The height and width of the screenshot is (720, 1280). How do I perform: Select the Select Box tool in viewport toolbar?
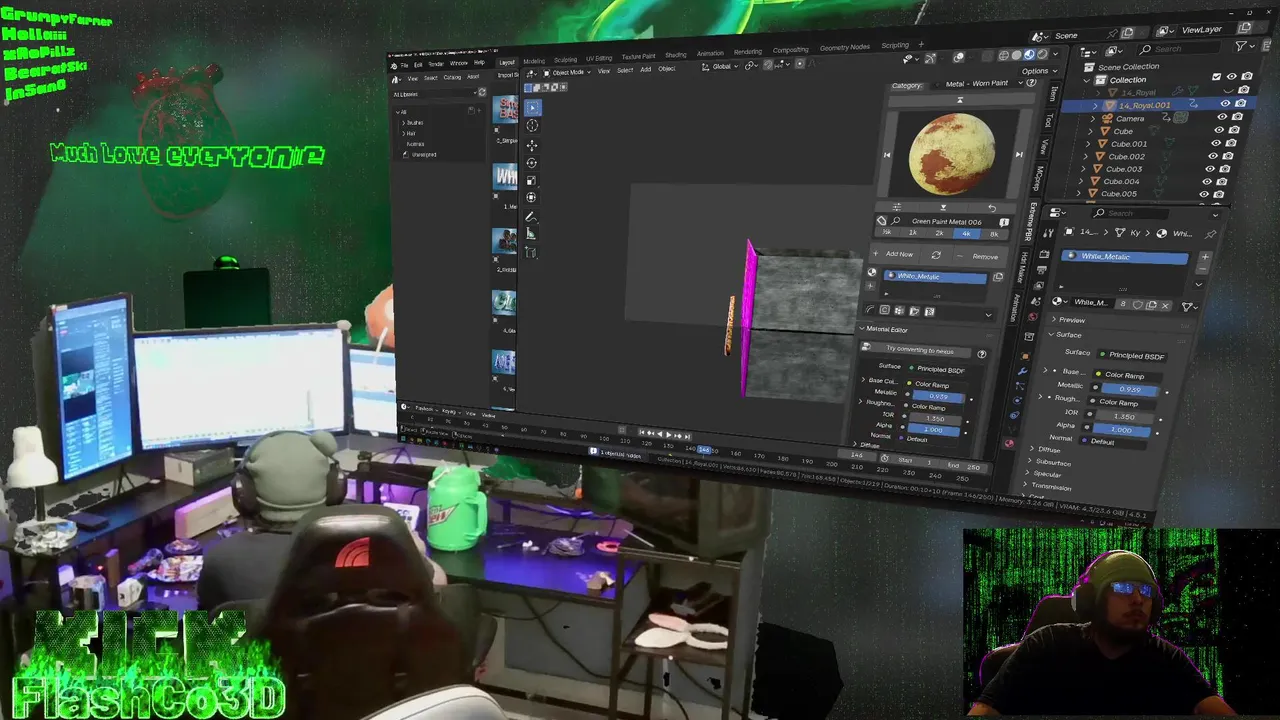click(x=532, y=108)
